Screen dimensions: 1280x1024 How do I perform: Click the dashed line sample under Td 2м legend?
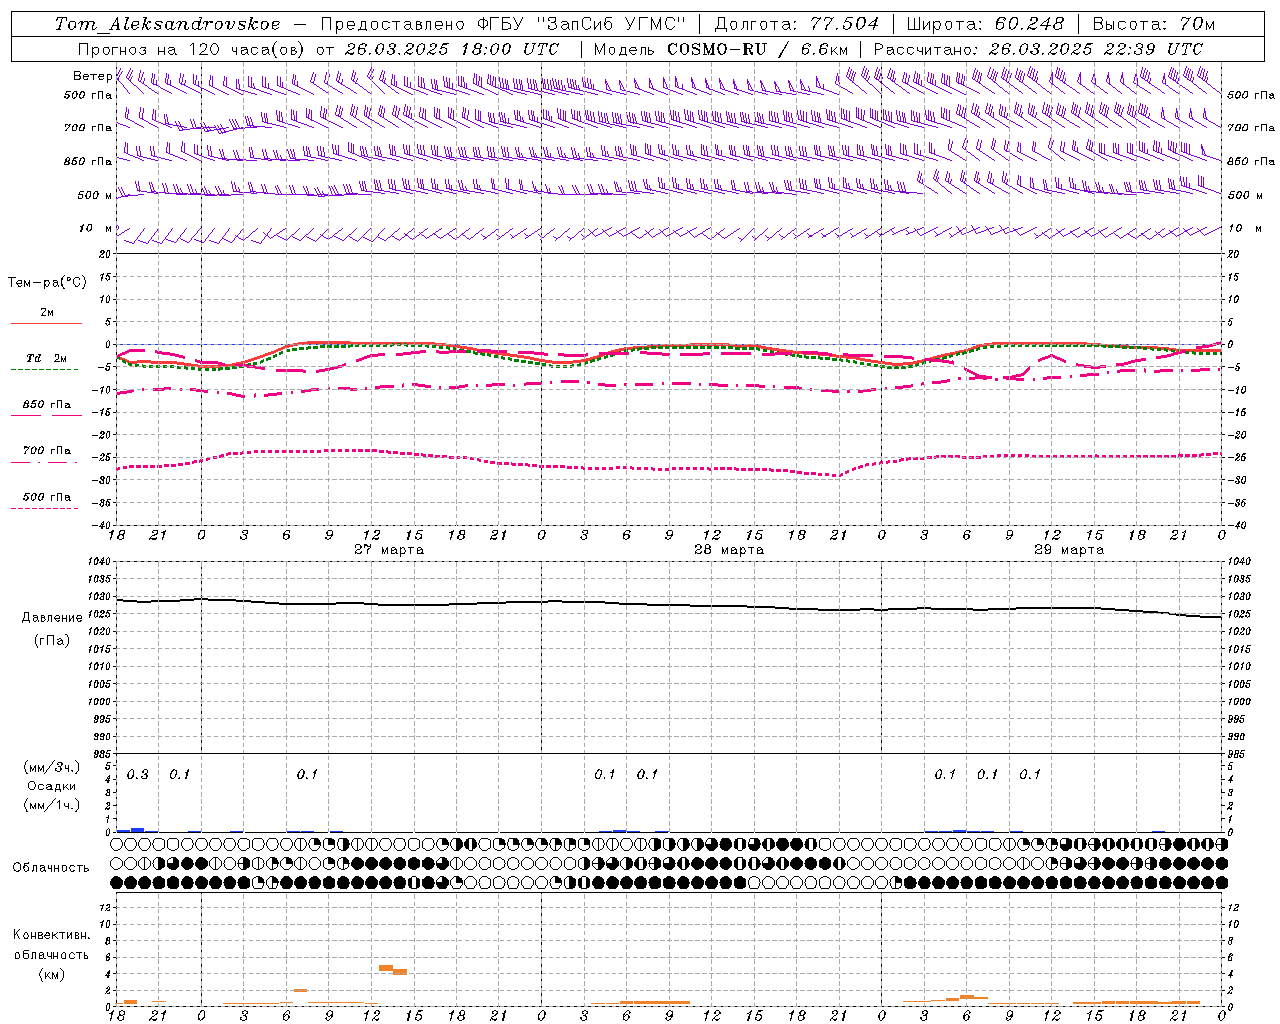point(44,370)
